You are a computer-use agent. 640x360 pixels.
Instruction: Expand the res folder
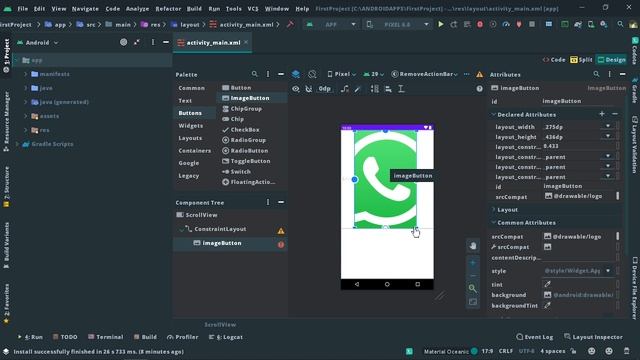pos(26,130)
